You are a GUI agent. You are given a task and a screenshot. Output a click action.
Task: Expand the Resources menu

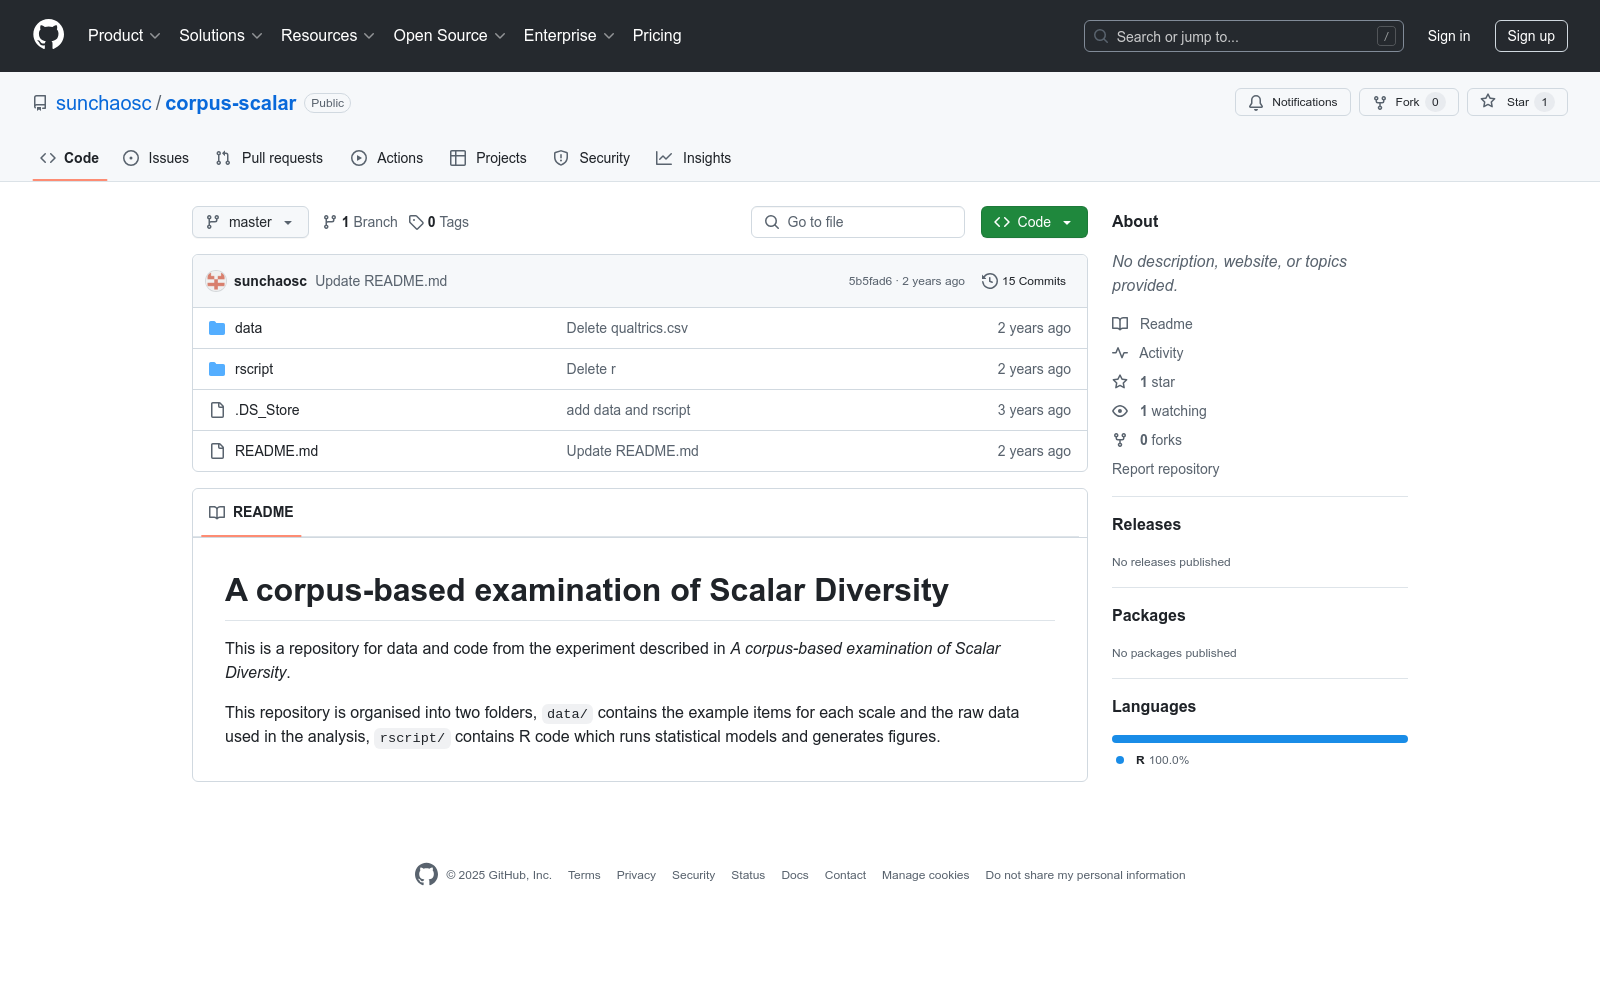pyautogui.click(x=328, y=36)
